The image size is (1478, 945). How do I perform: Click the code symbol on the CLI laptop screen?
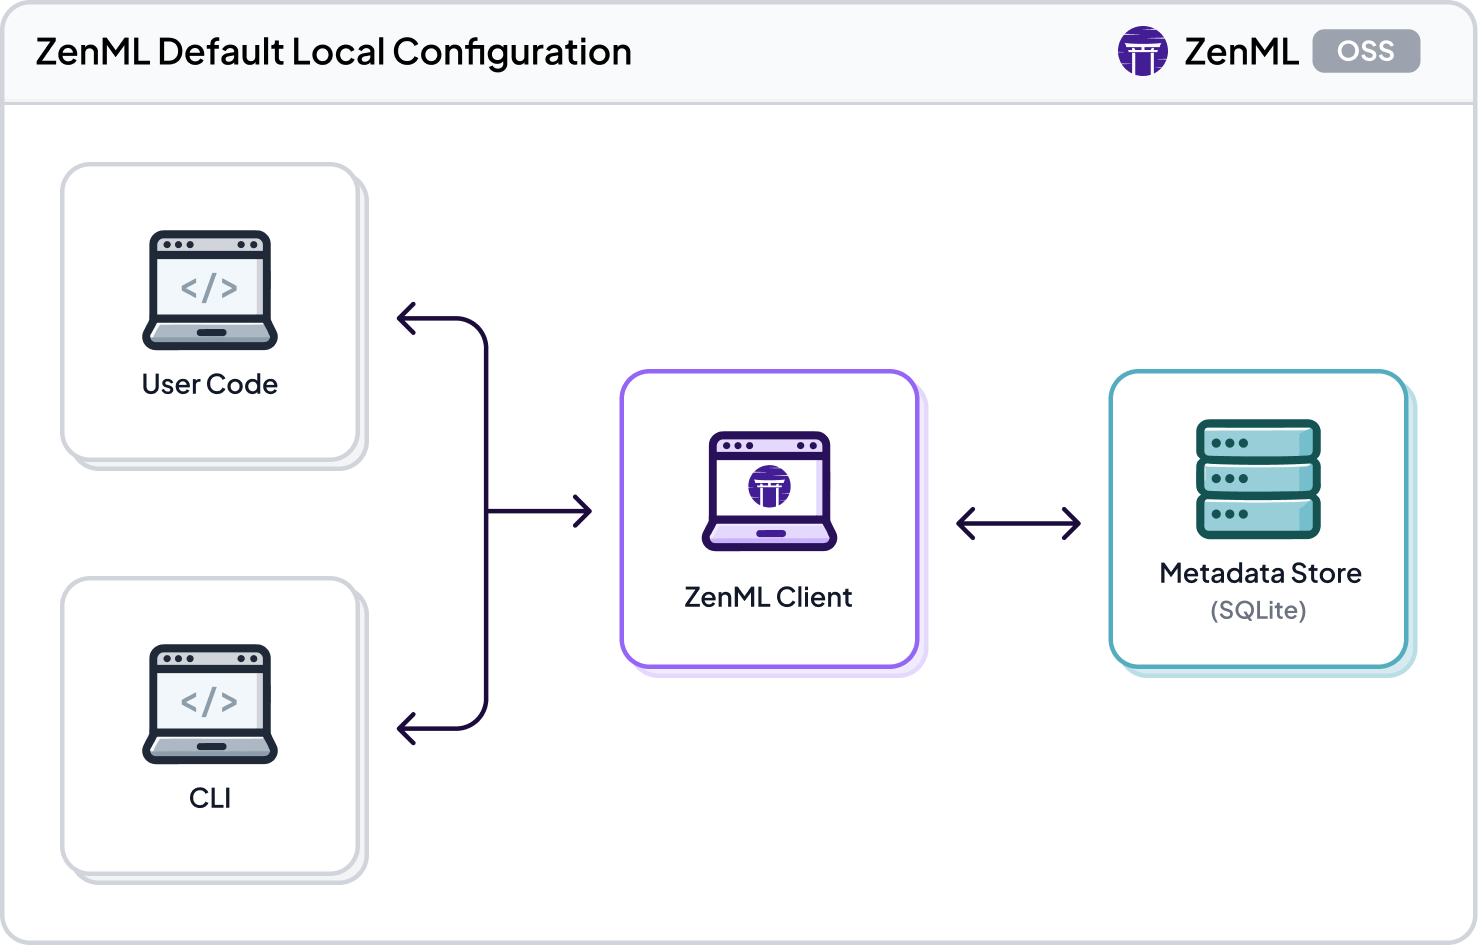209,703
